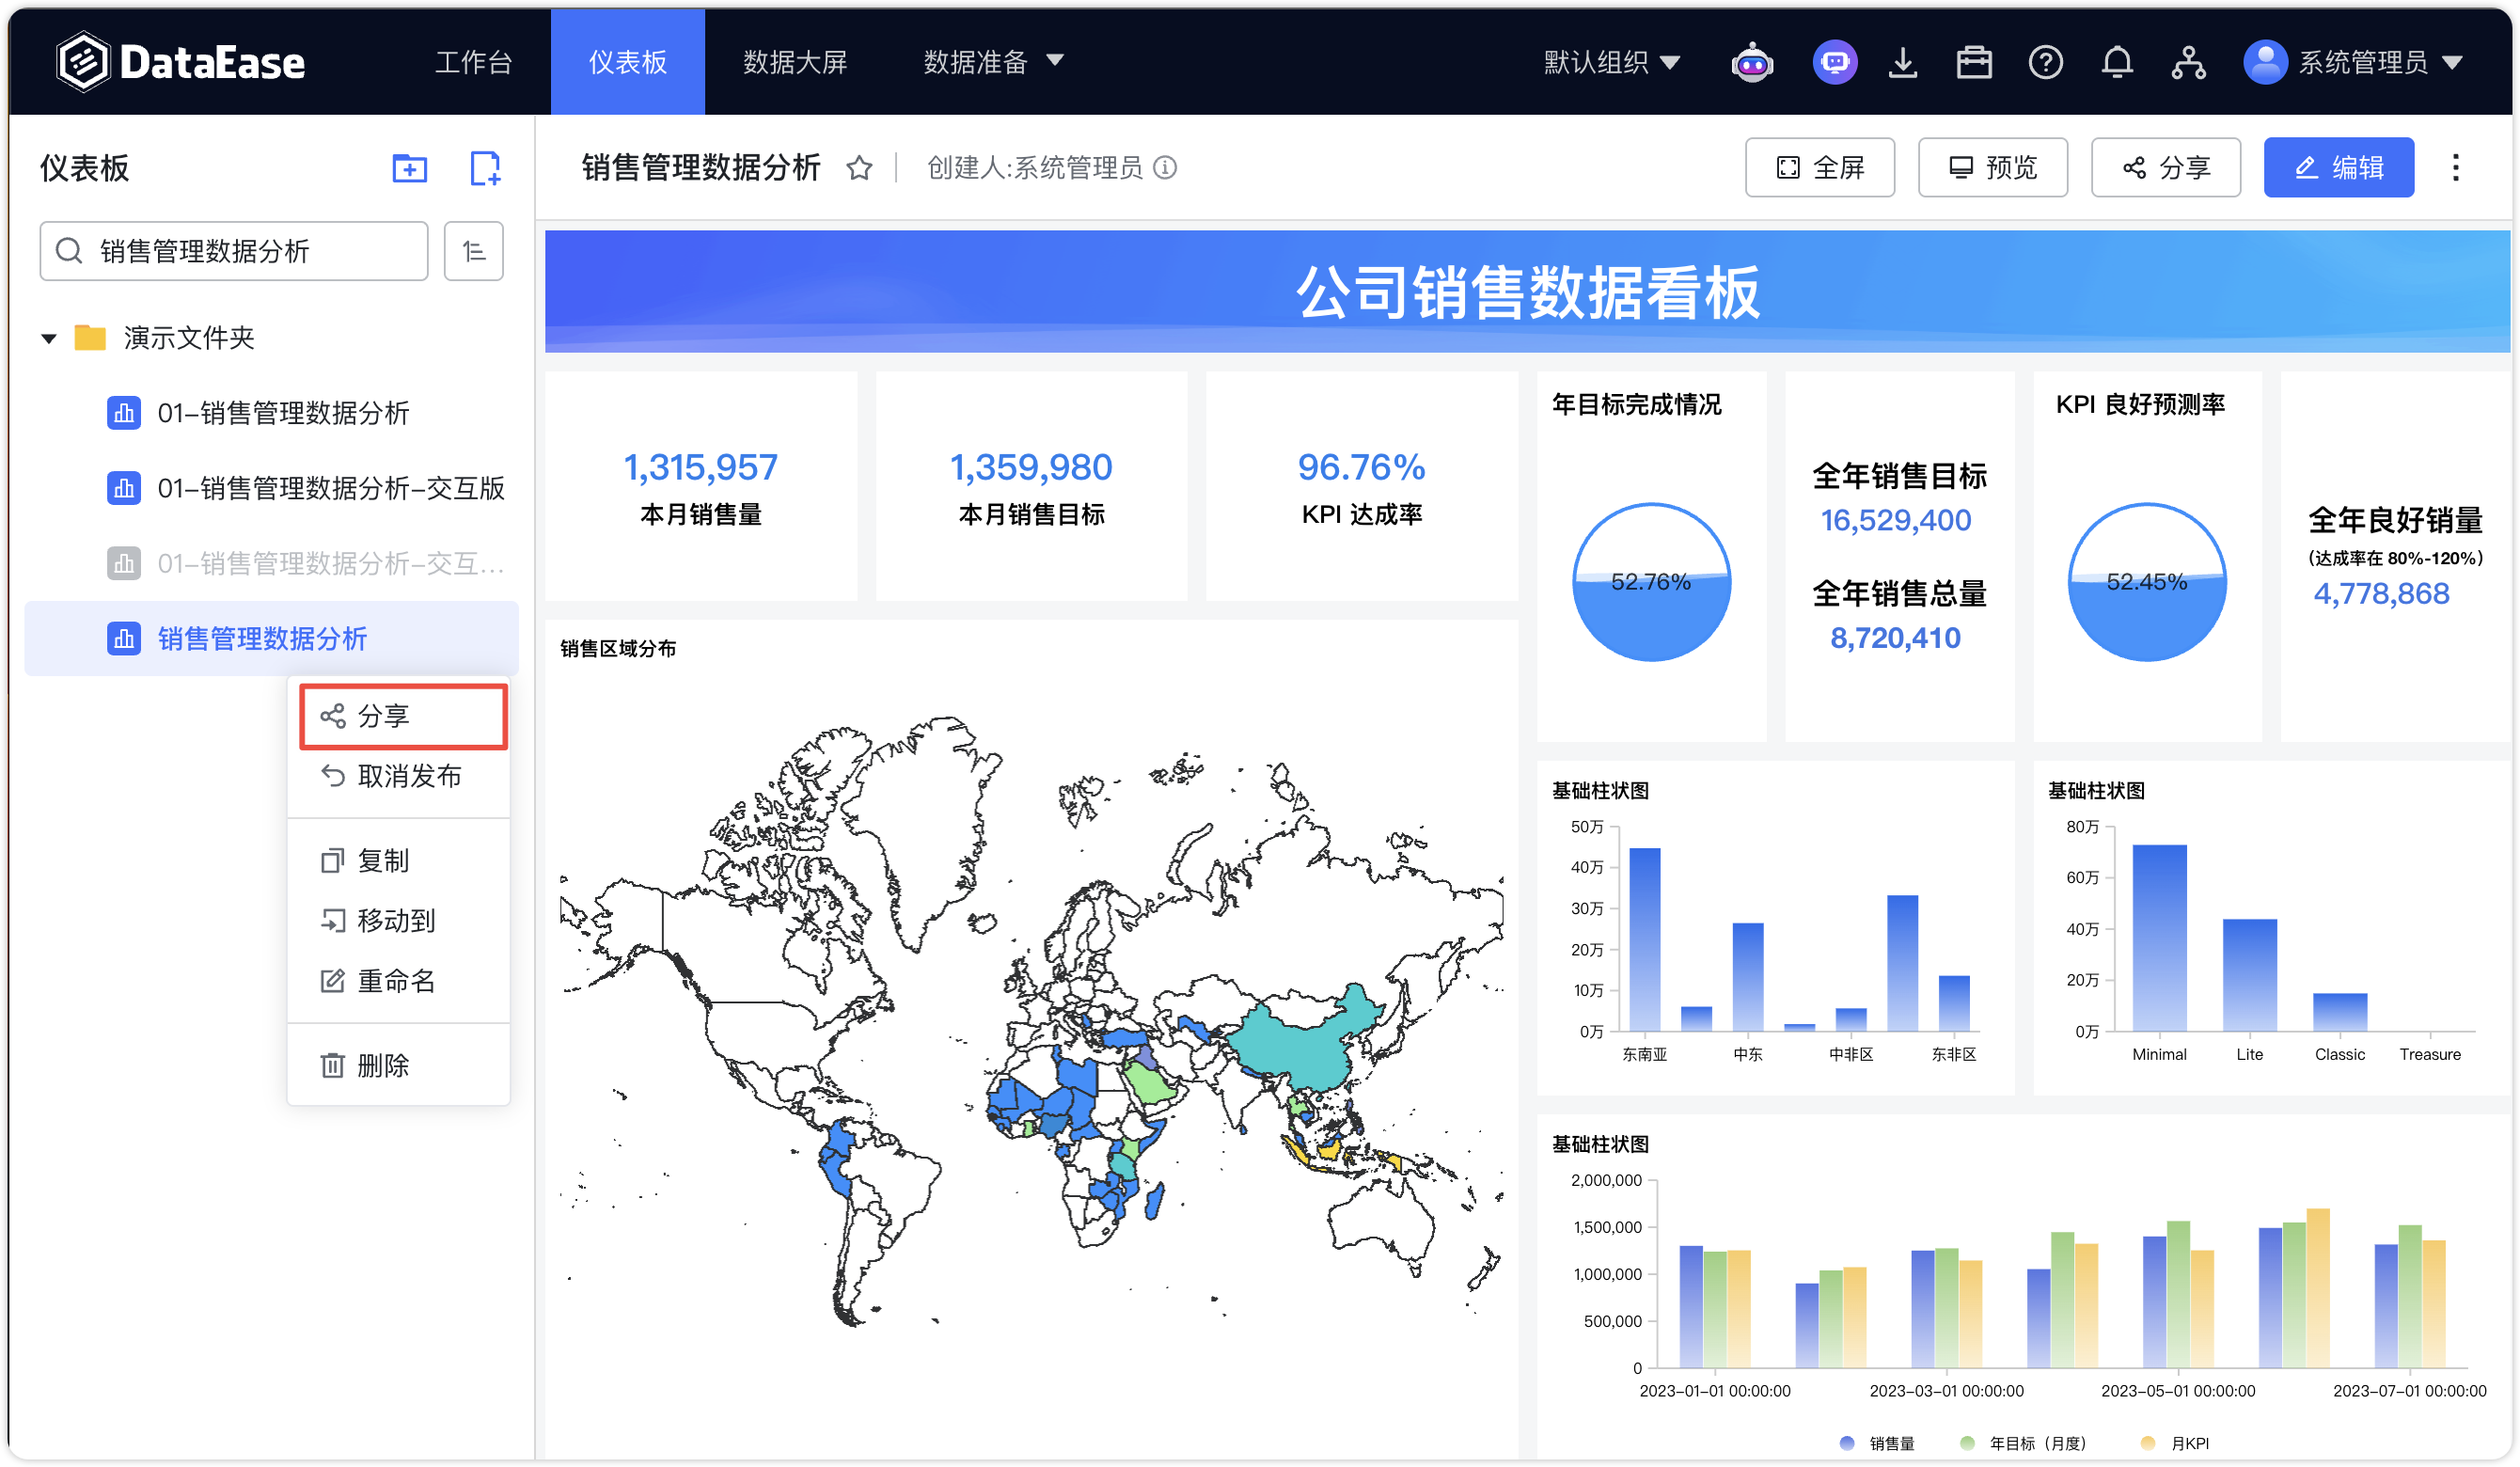
Task: Click the 编辑 edit button
Action: click(2338, 167)
